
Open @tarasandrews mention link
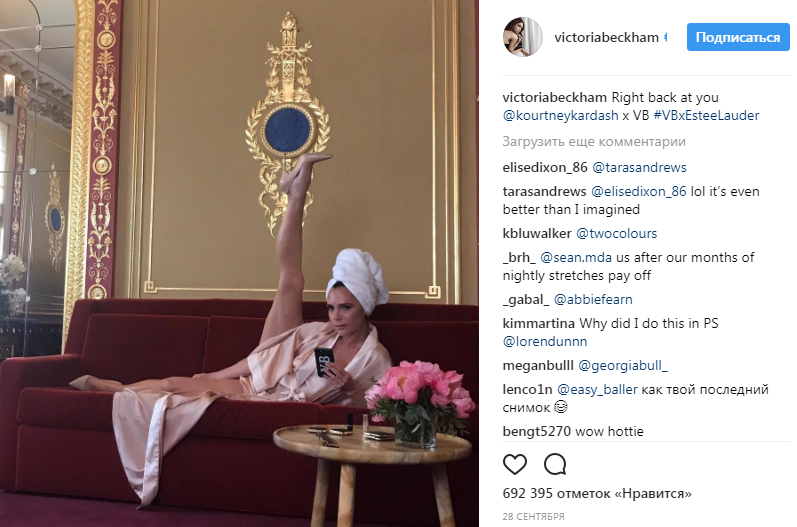point(639,167)
